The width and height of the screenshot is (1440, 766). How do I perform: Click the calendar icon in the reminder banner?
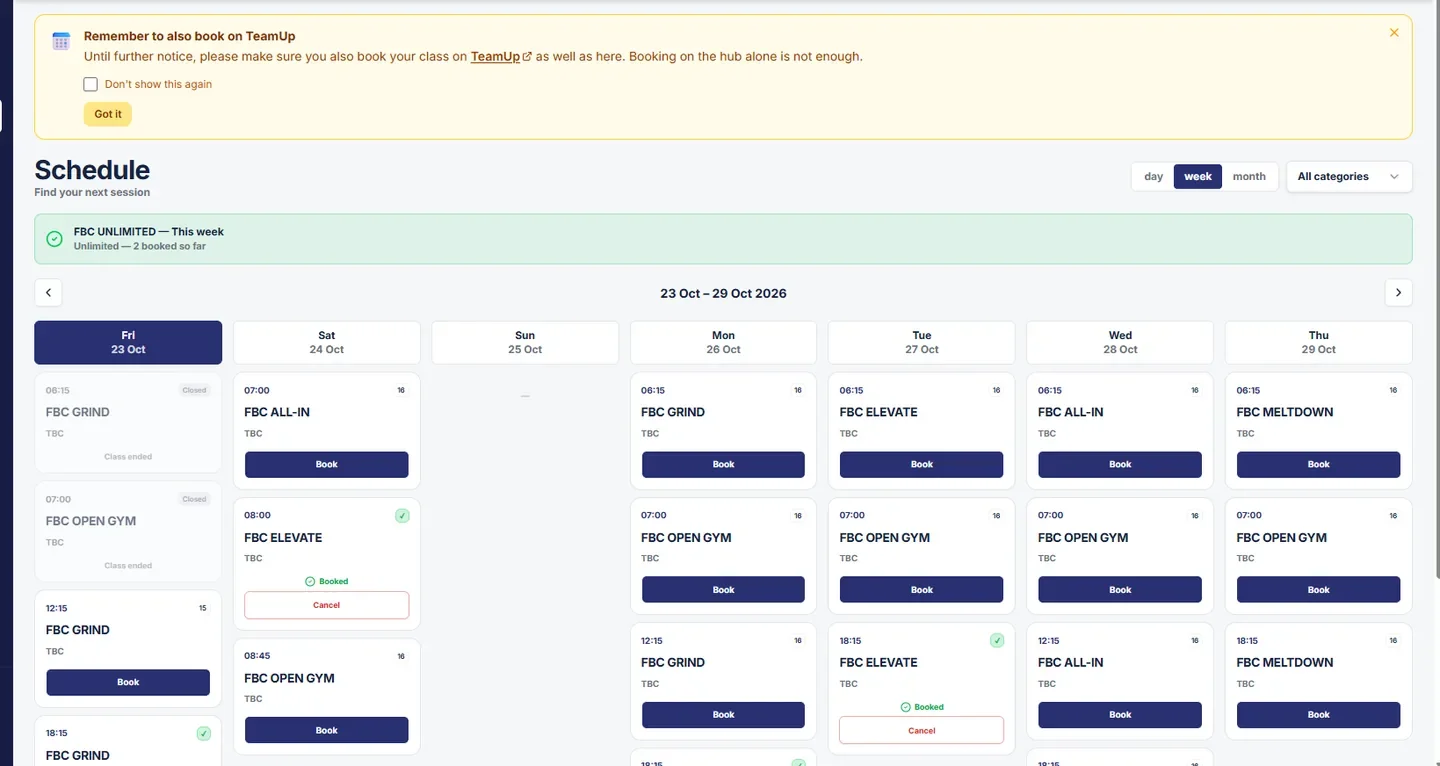61,41
